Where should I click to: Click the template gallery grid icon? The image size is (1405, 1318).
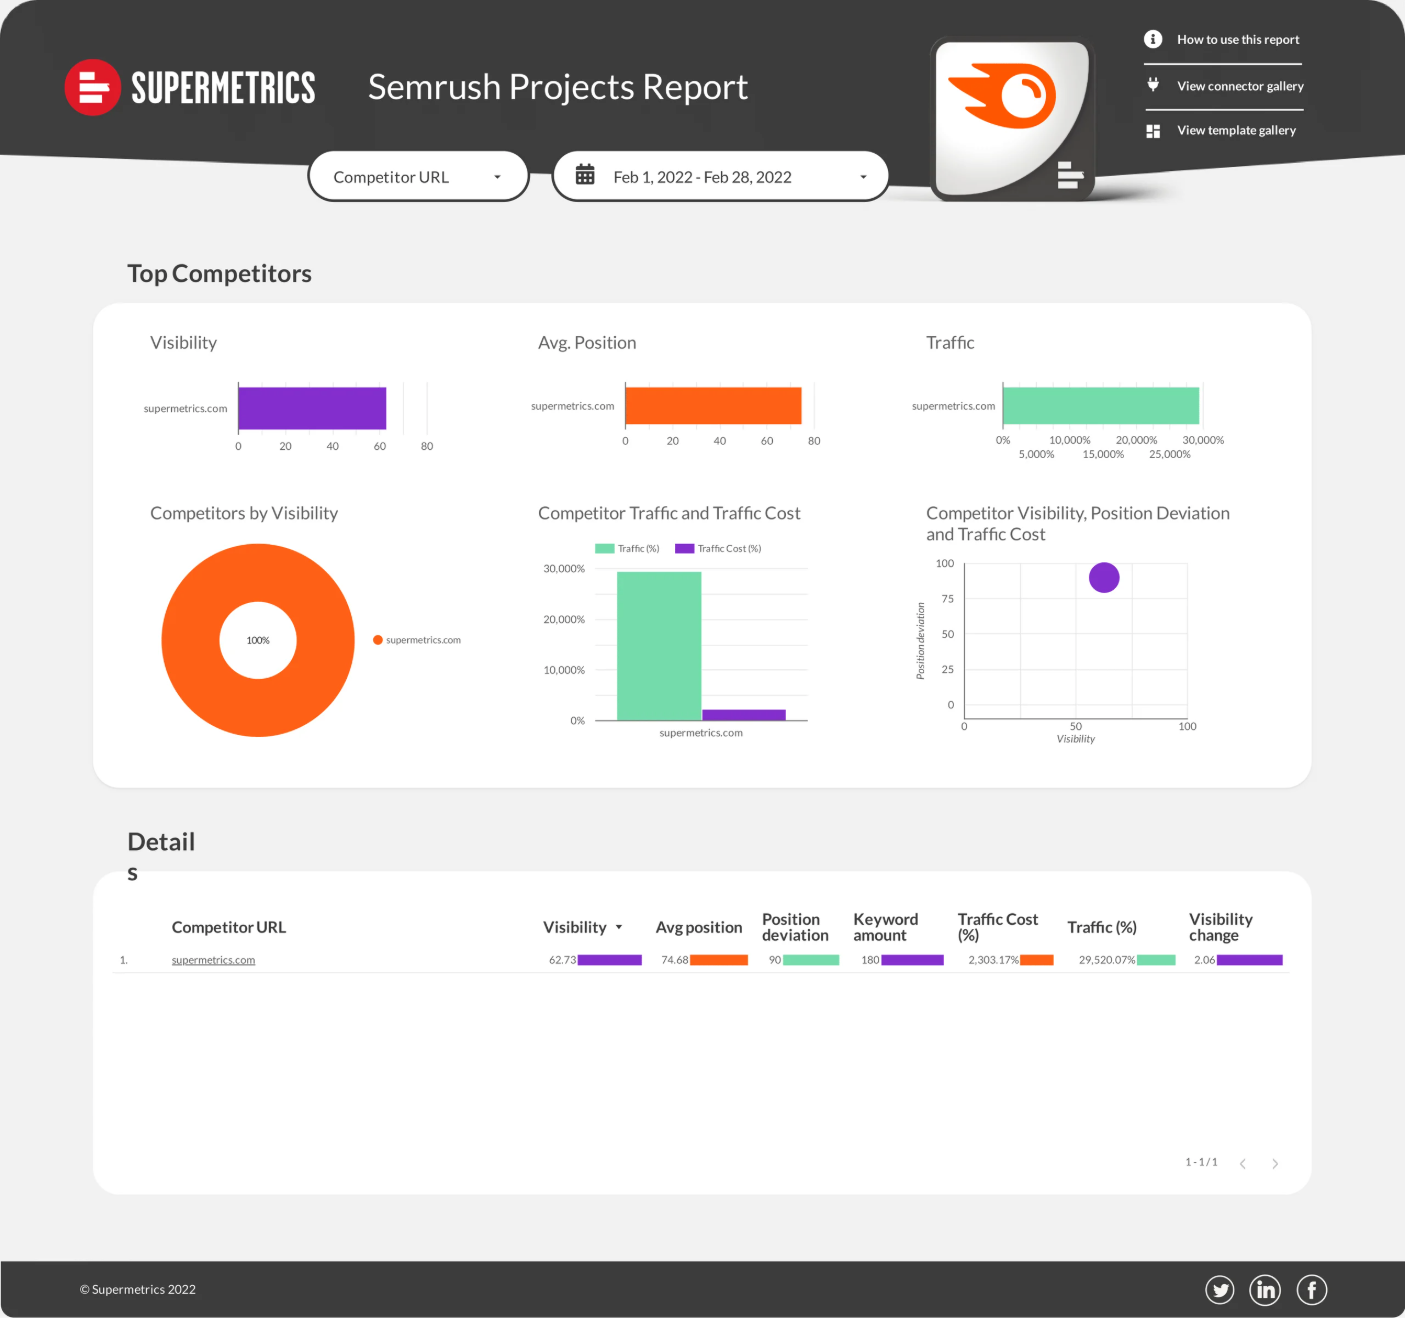click(1153, 131)
